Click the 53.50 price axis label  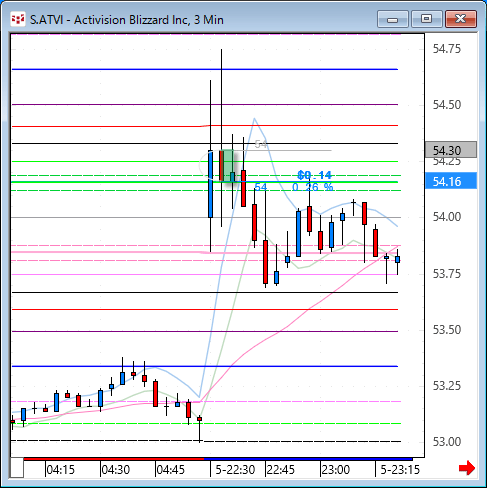[447, 330]
